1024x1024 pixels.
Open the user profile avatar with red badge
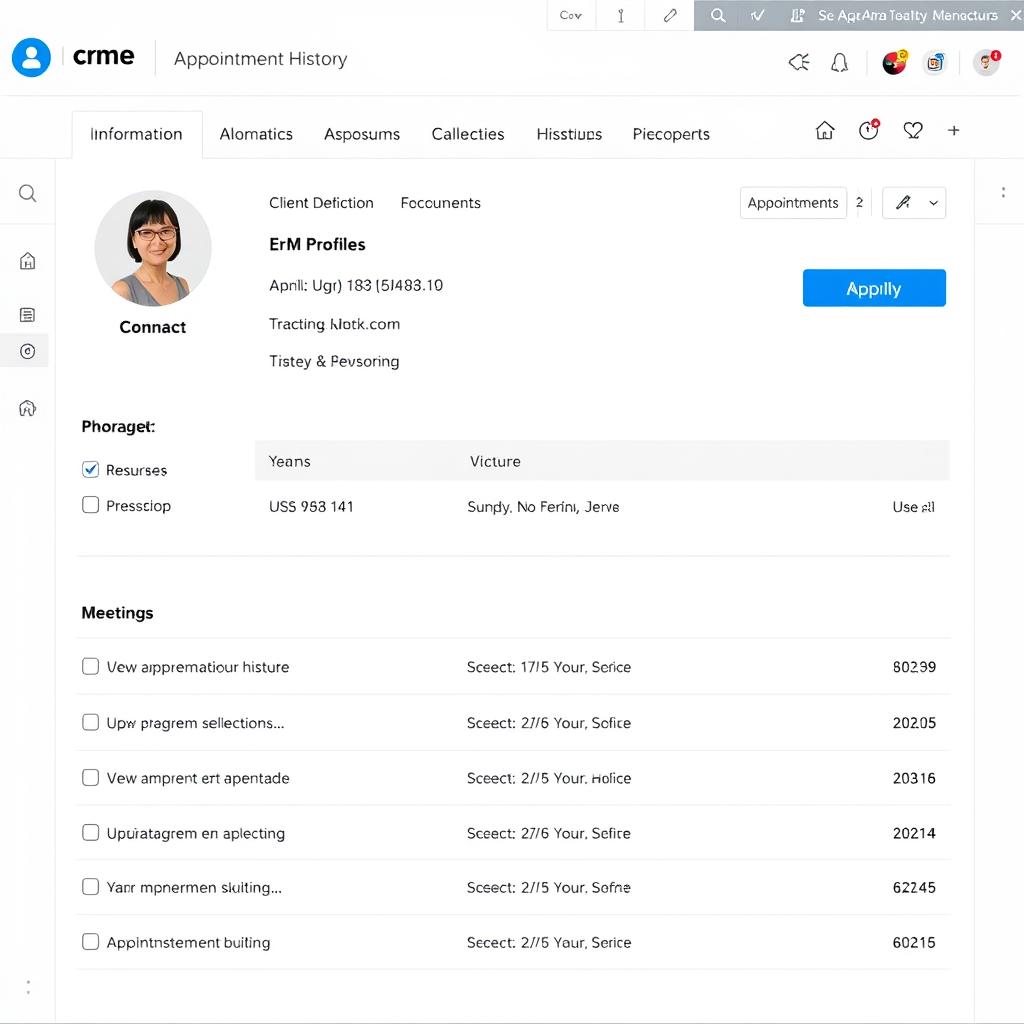pyautogui.click(x=986, y=63)
